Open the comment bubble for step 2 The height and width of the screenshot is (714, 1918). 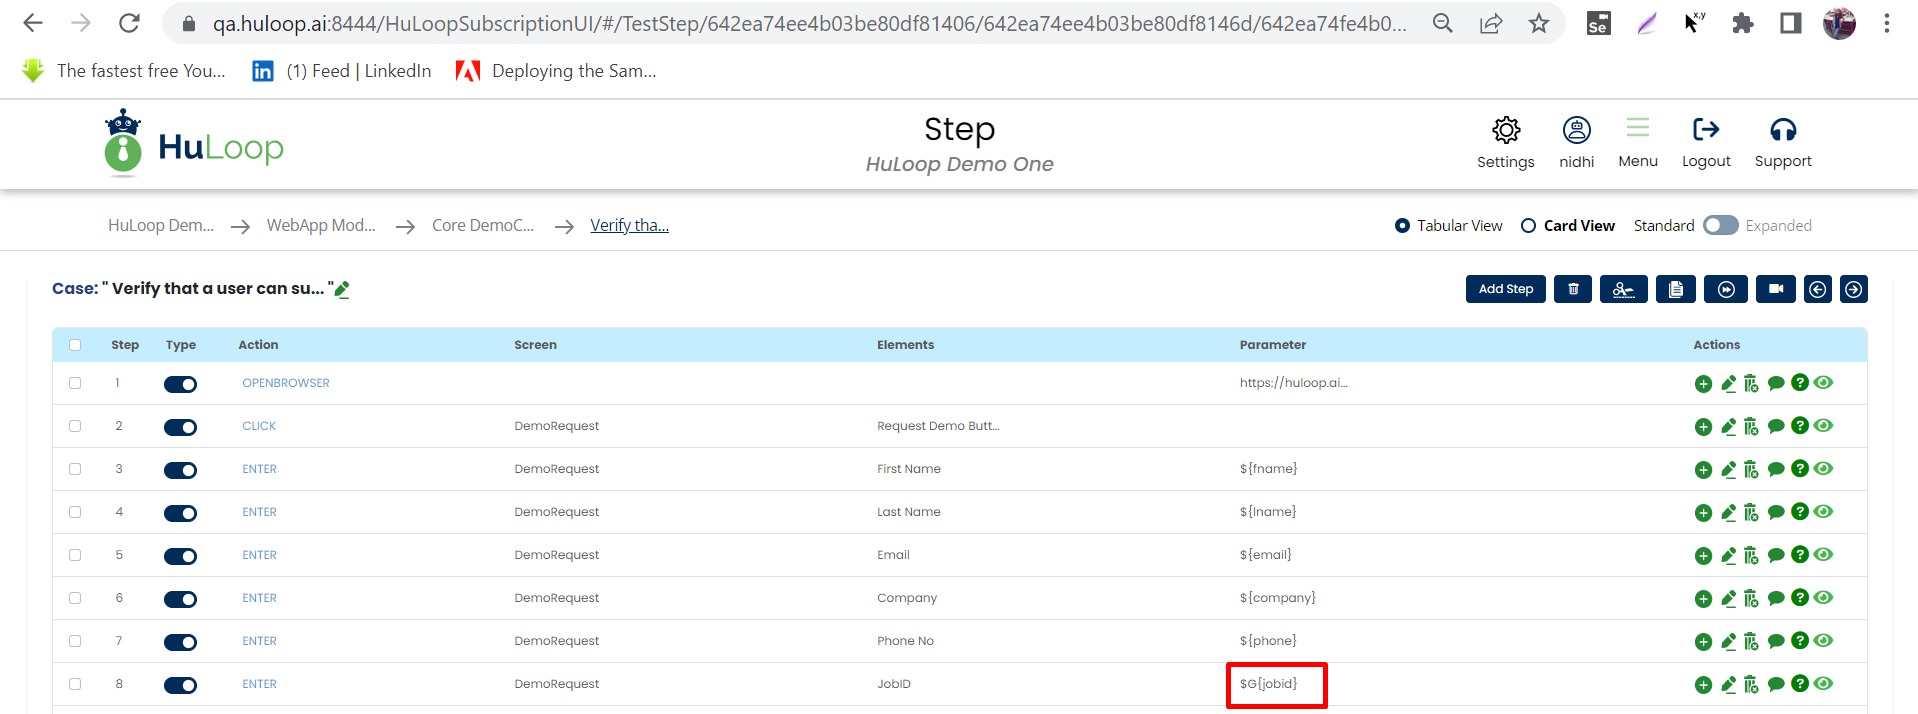pyautogui.click(x=1776, y=426)
